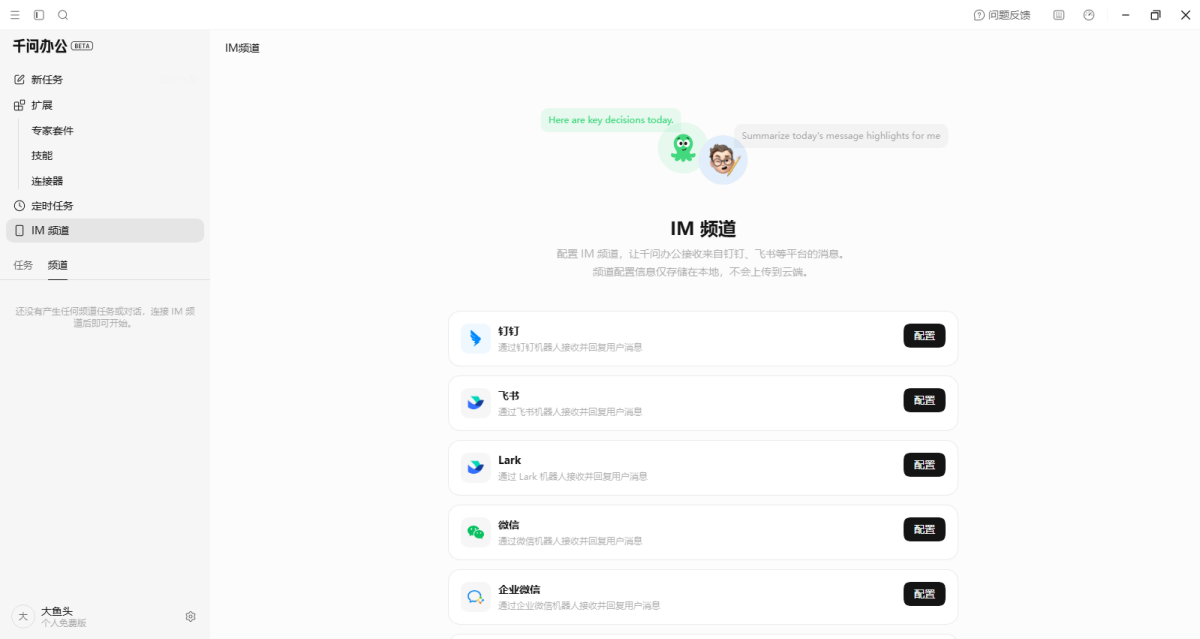Toggle the sidebar panel icon
The height and width of the screenshot is (639, 1200).
tap(39, 15)
